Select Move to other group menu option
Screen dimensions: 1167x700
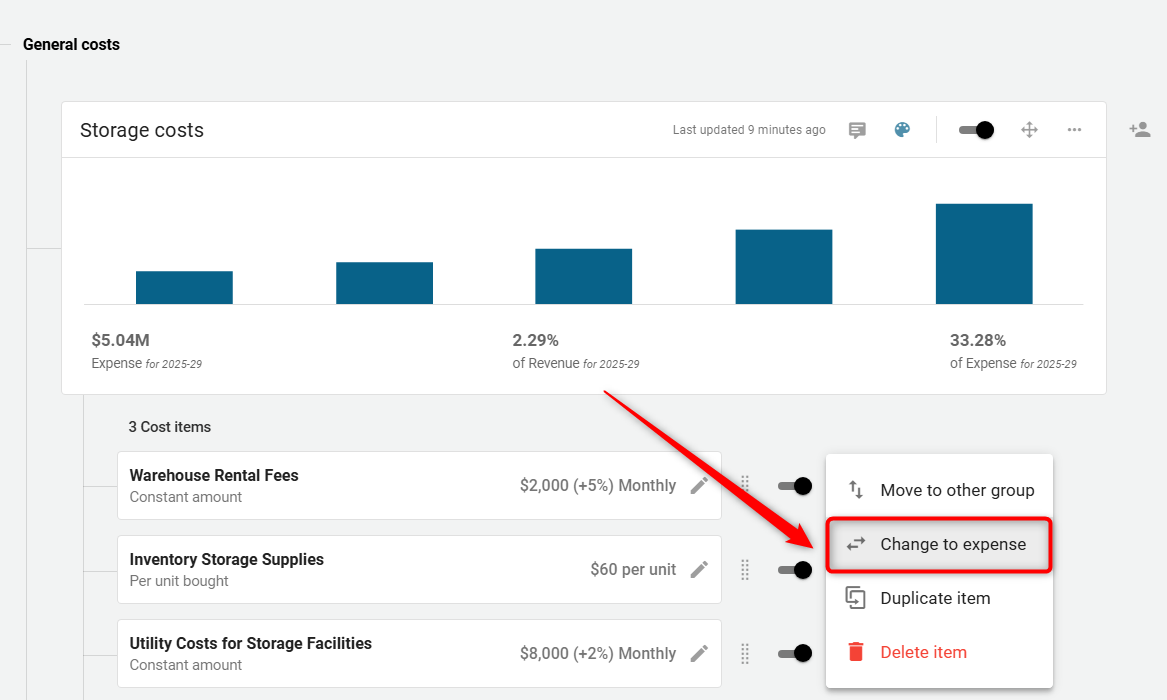939,490
